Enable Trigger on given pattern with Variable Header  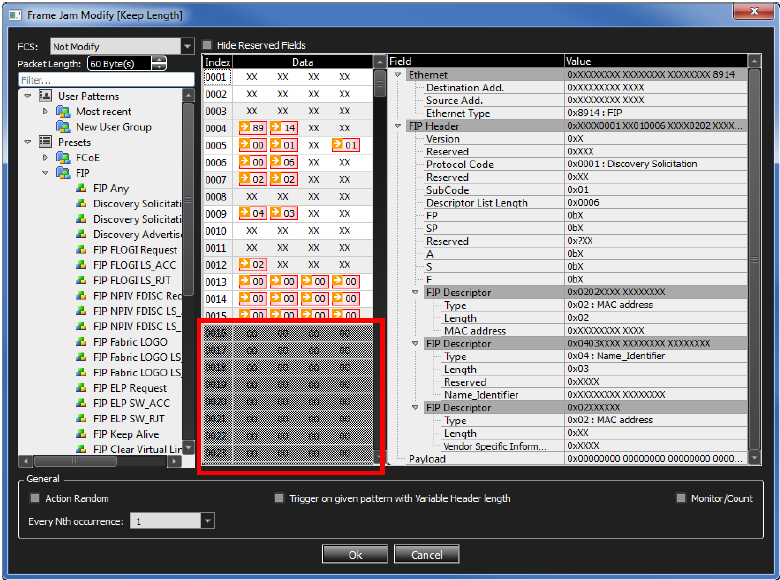tap(279, 498)
